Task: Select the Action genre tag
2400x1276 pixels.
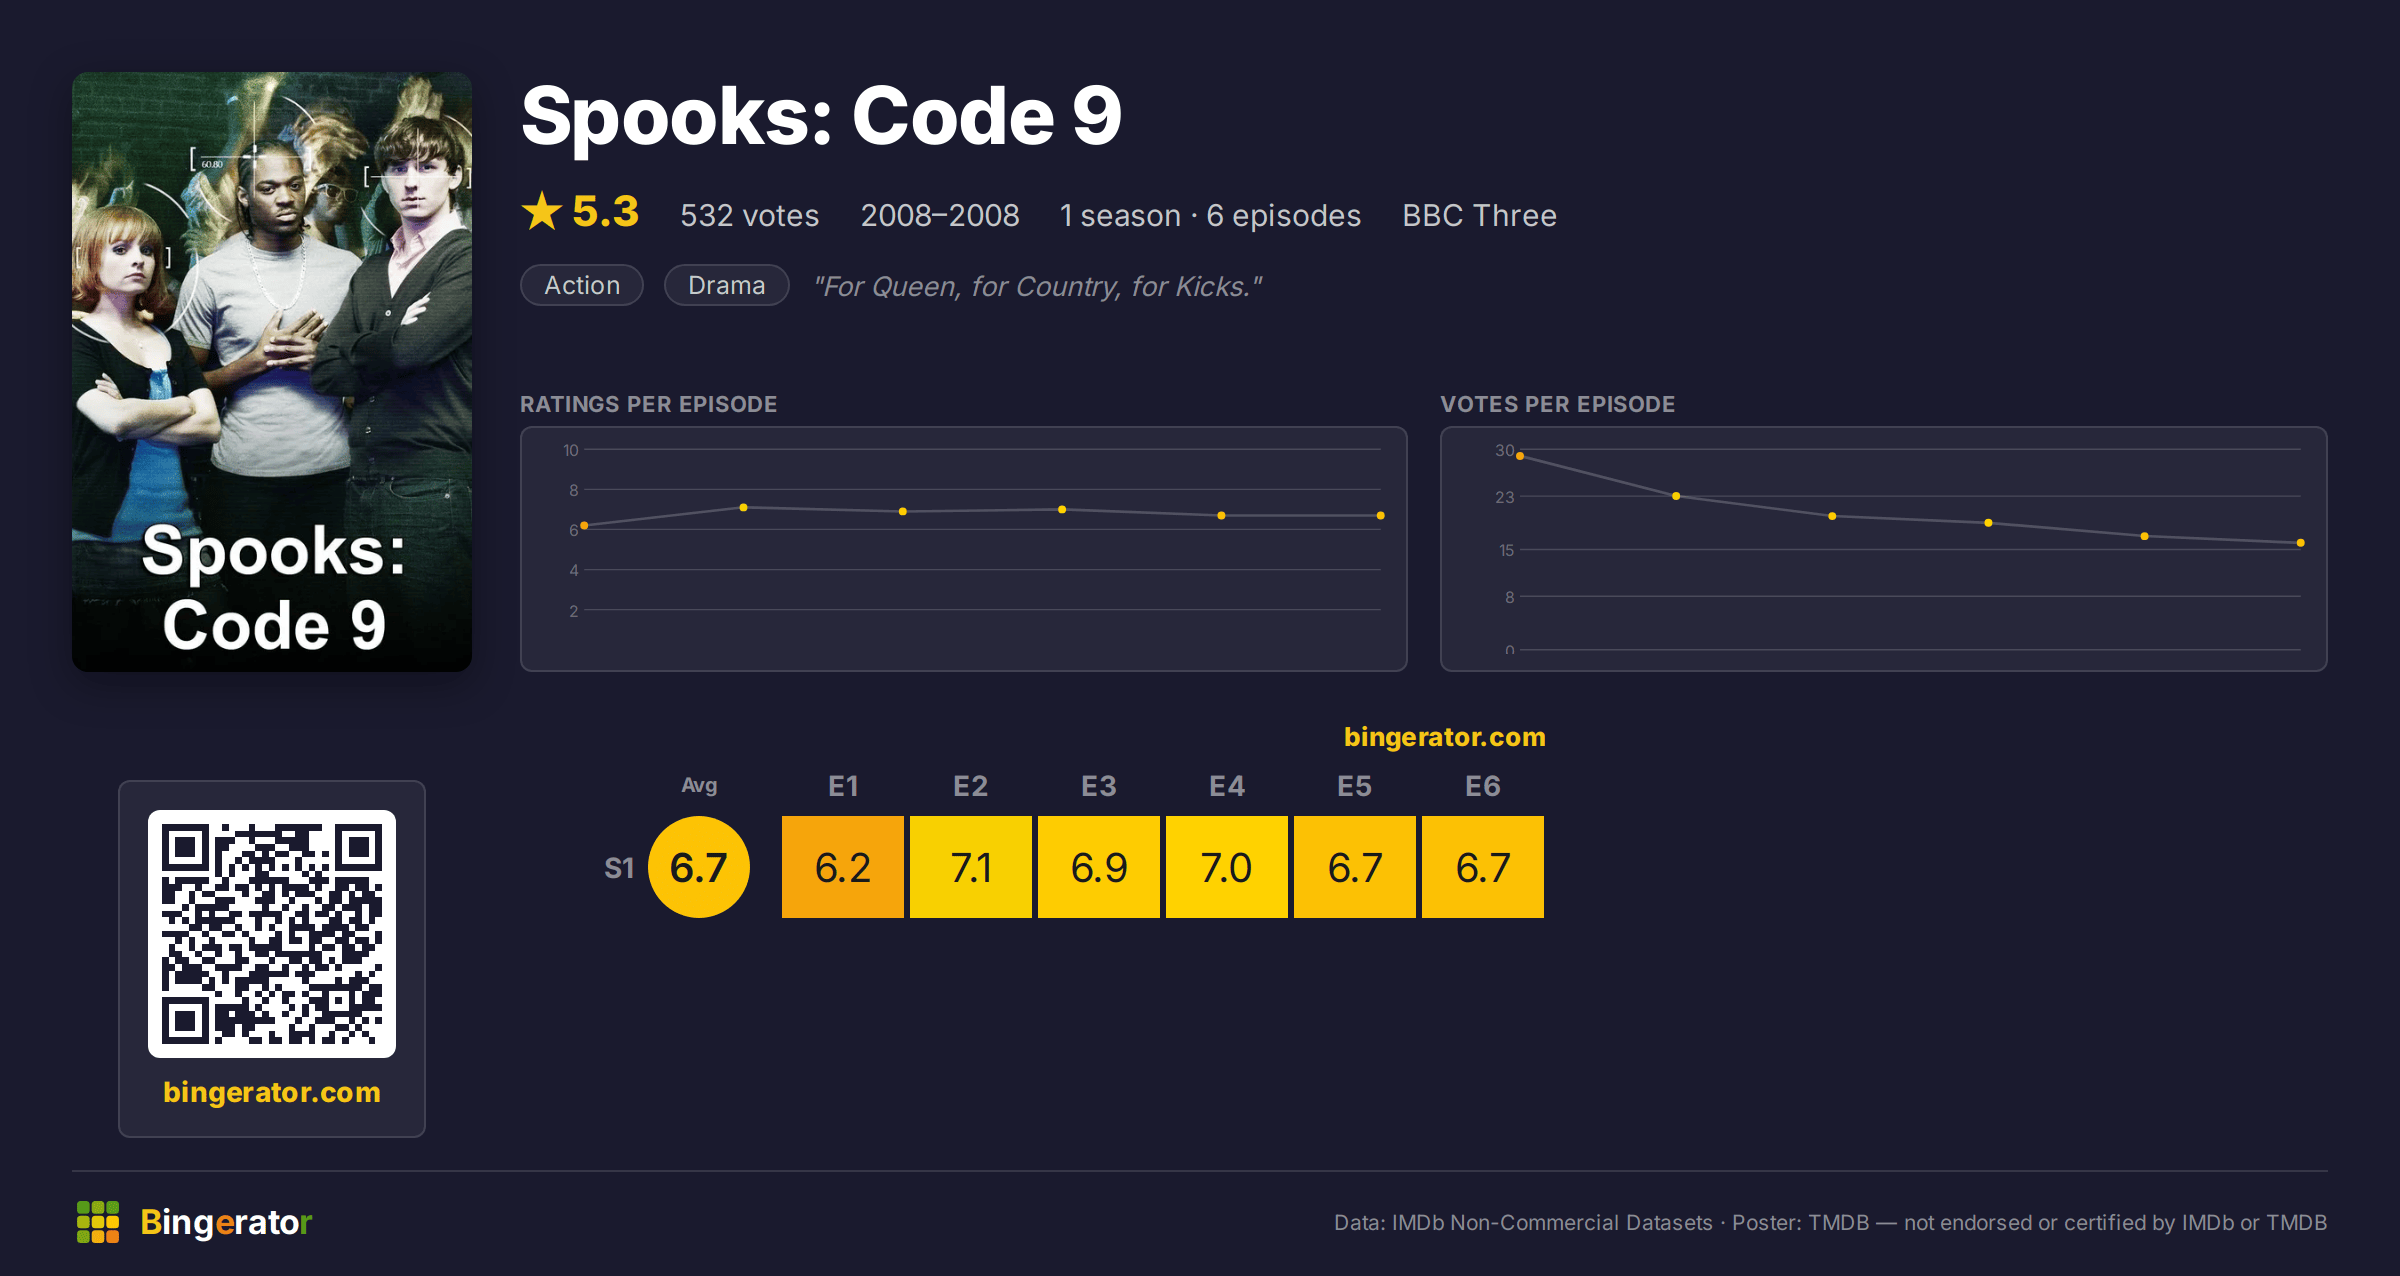Action: [582, 285]
